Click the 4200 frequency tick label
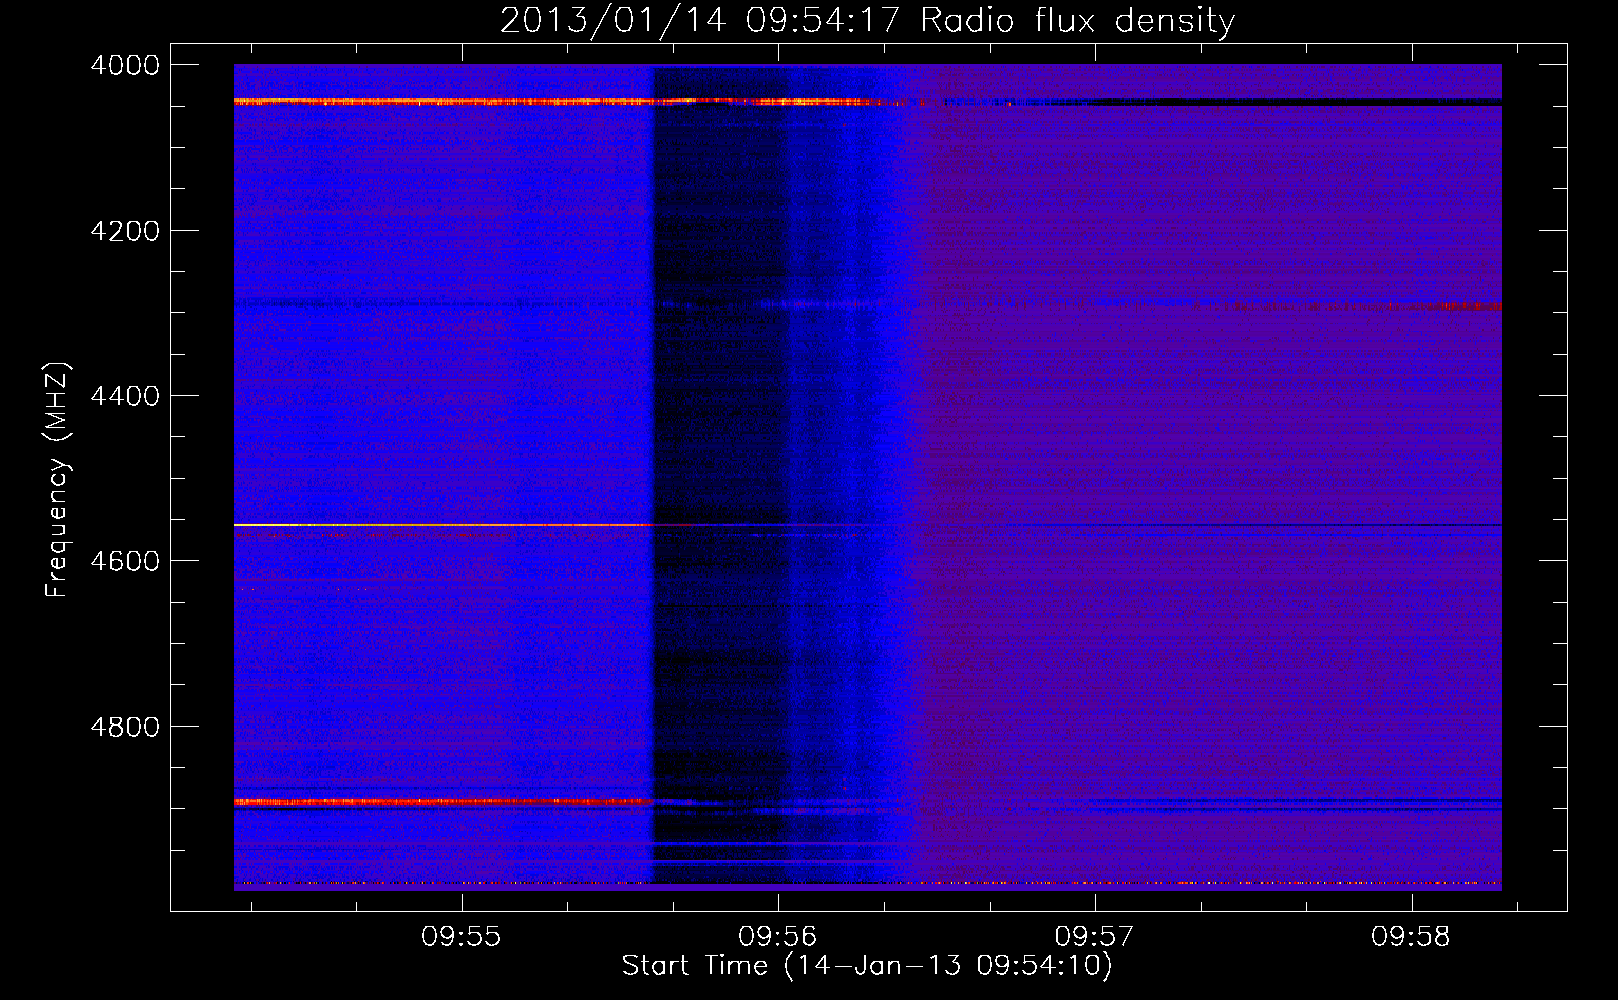 click(125, 231)
